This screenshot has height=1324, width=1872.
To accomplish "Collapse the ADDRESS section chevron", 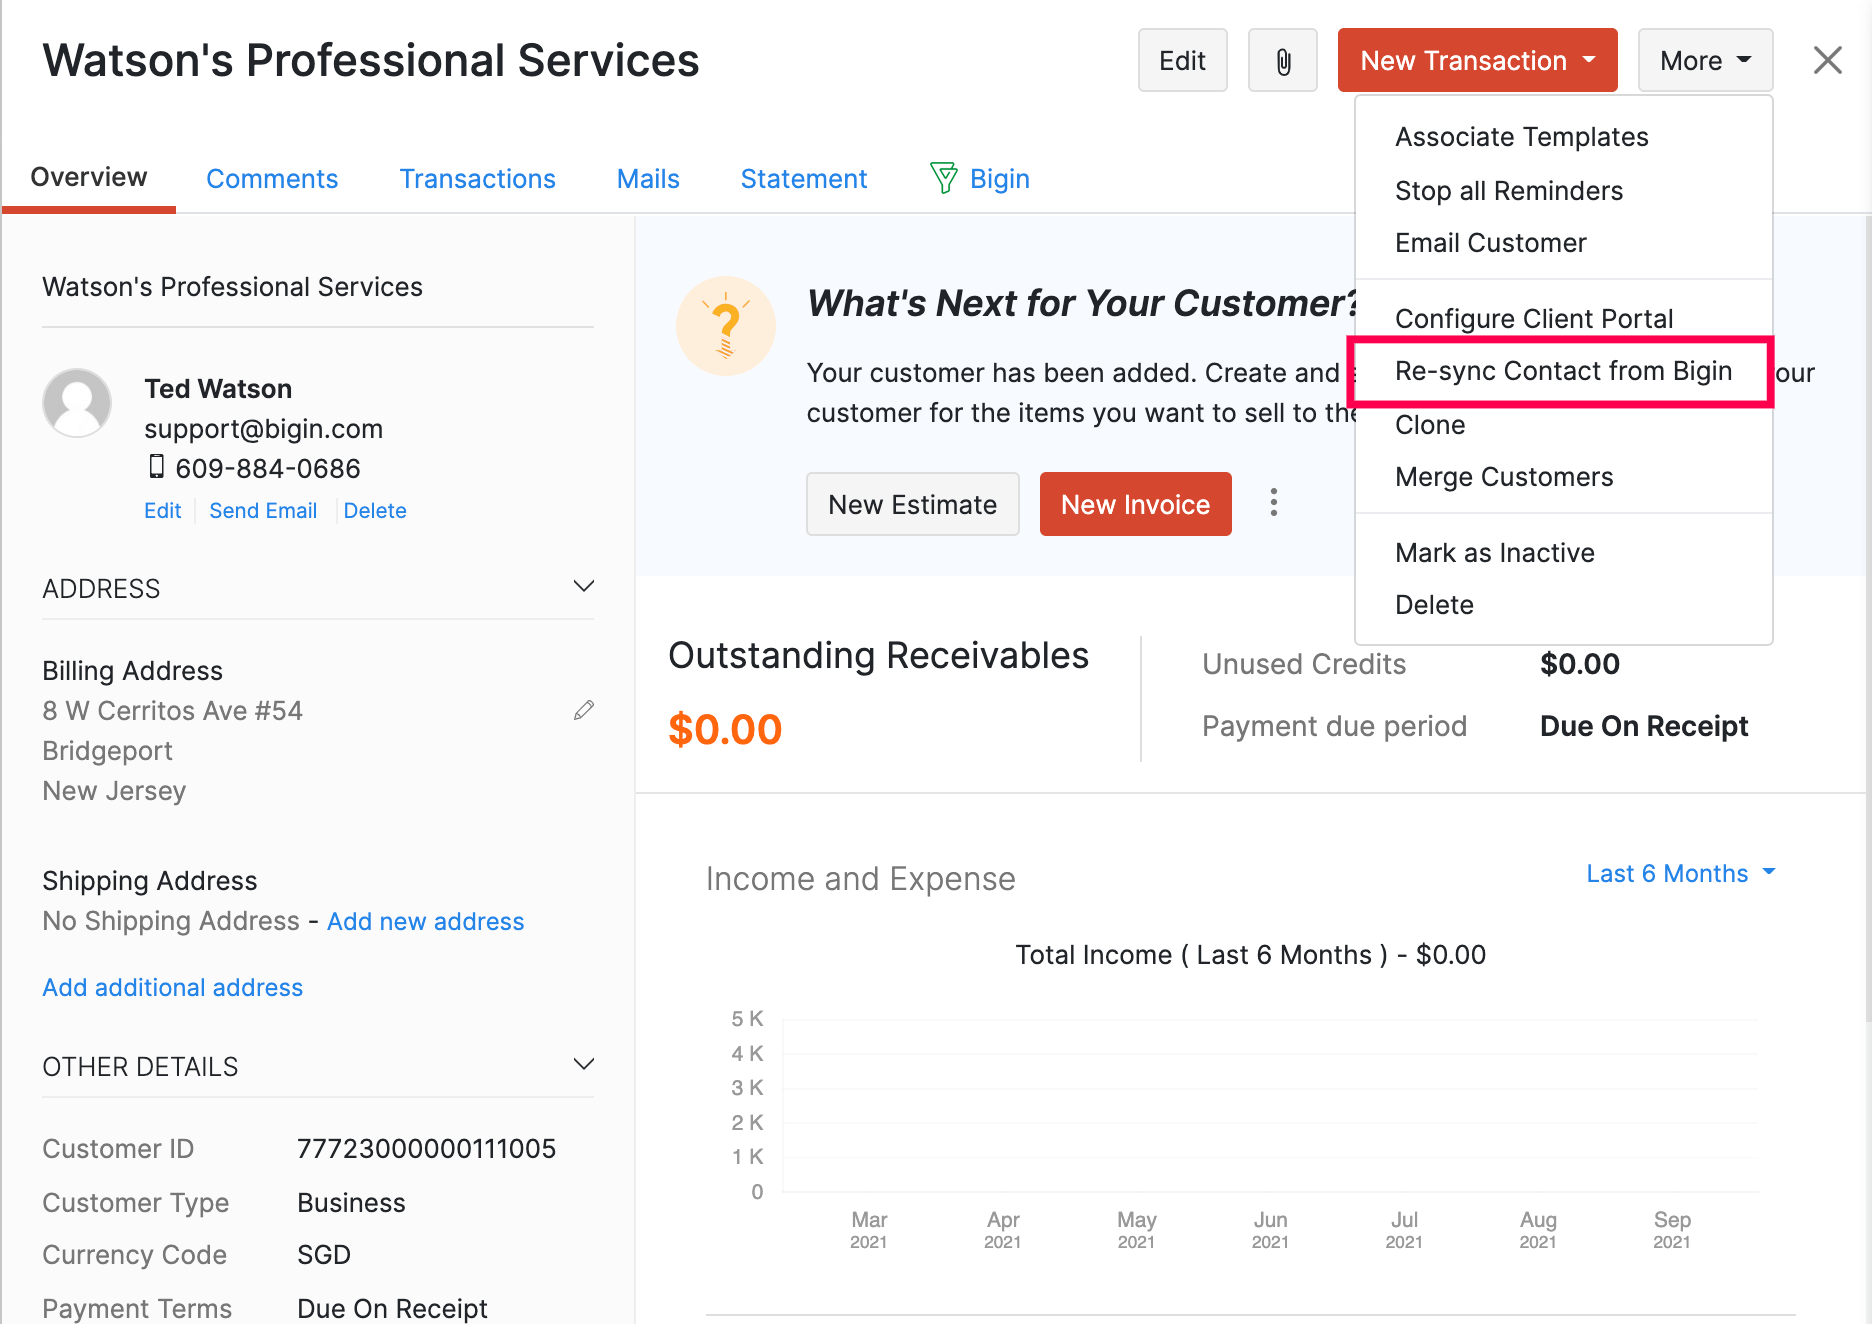I will click(x=583, y=587).
